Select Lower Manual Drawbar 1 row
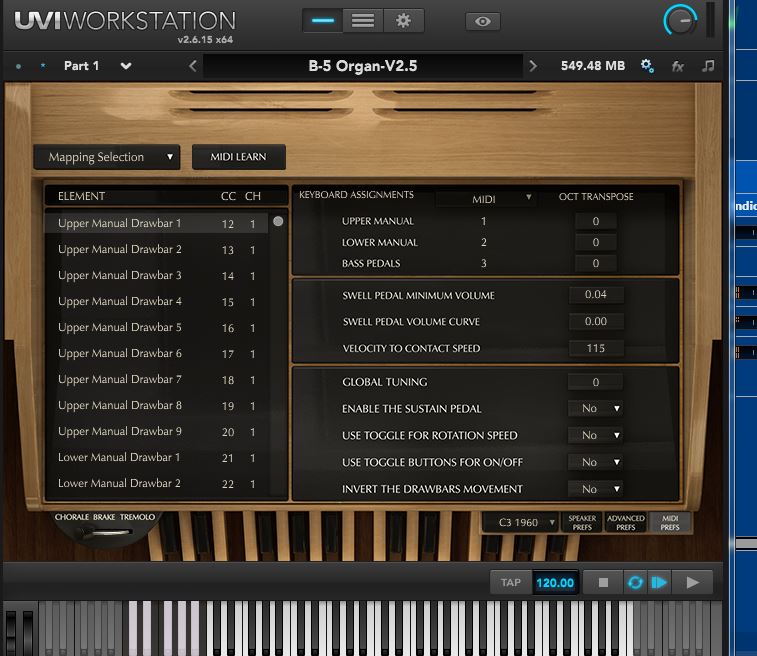 tap(156, 458)
